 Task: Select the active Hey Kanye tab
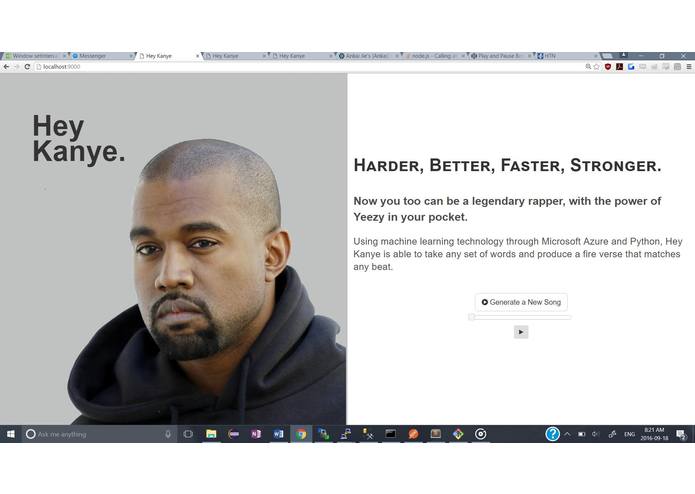[168, 56]
